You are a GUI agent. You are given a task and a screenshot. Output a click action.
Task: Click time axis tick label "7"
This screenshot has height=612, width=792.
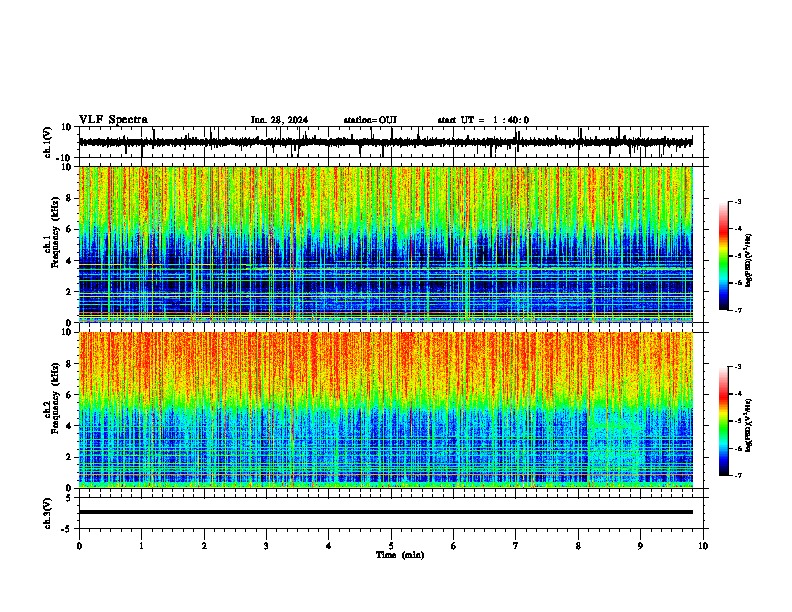(x=516, y=546)
